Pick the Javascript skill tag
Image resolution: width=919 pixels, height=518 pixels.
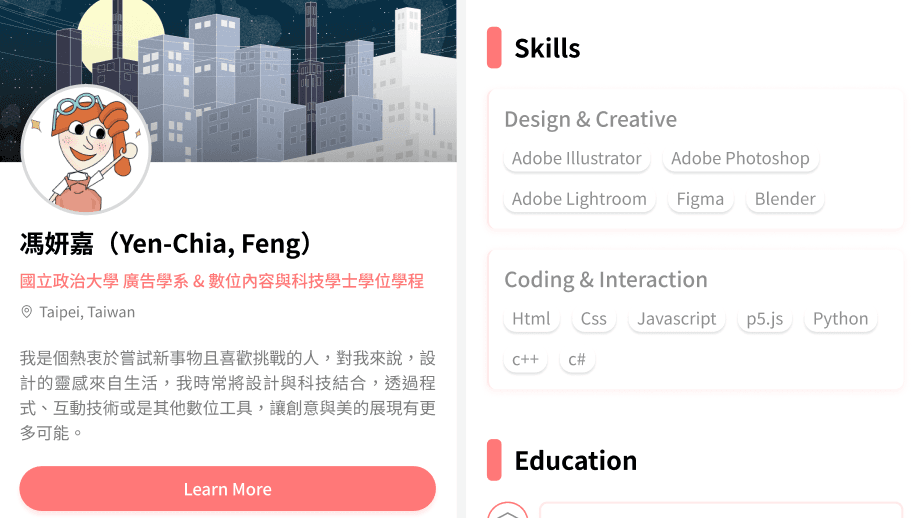[676, 319]
